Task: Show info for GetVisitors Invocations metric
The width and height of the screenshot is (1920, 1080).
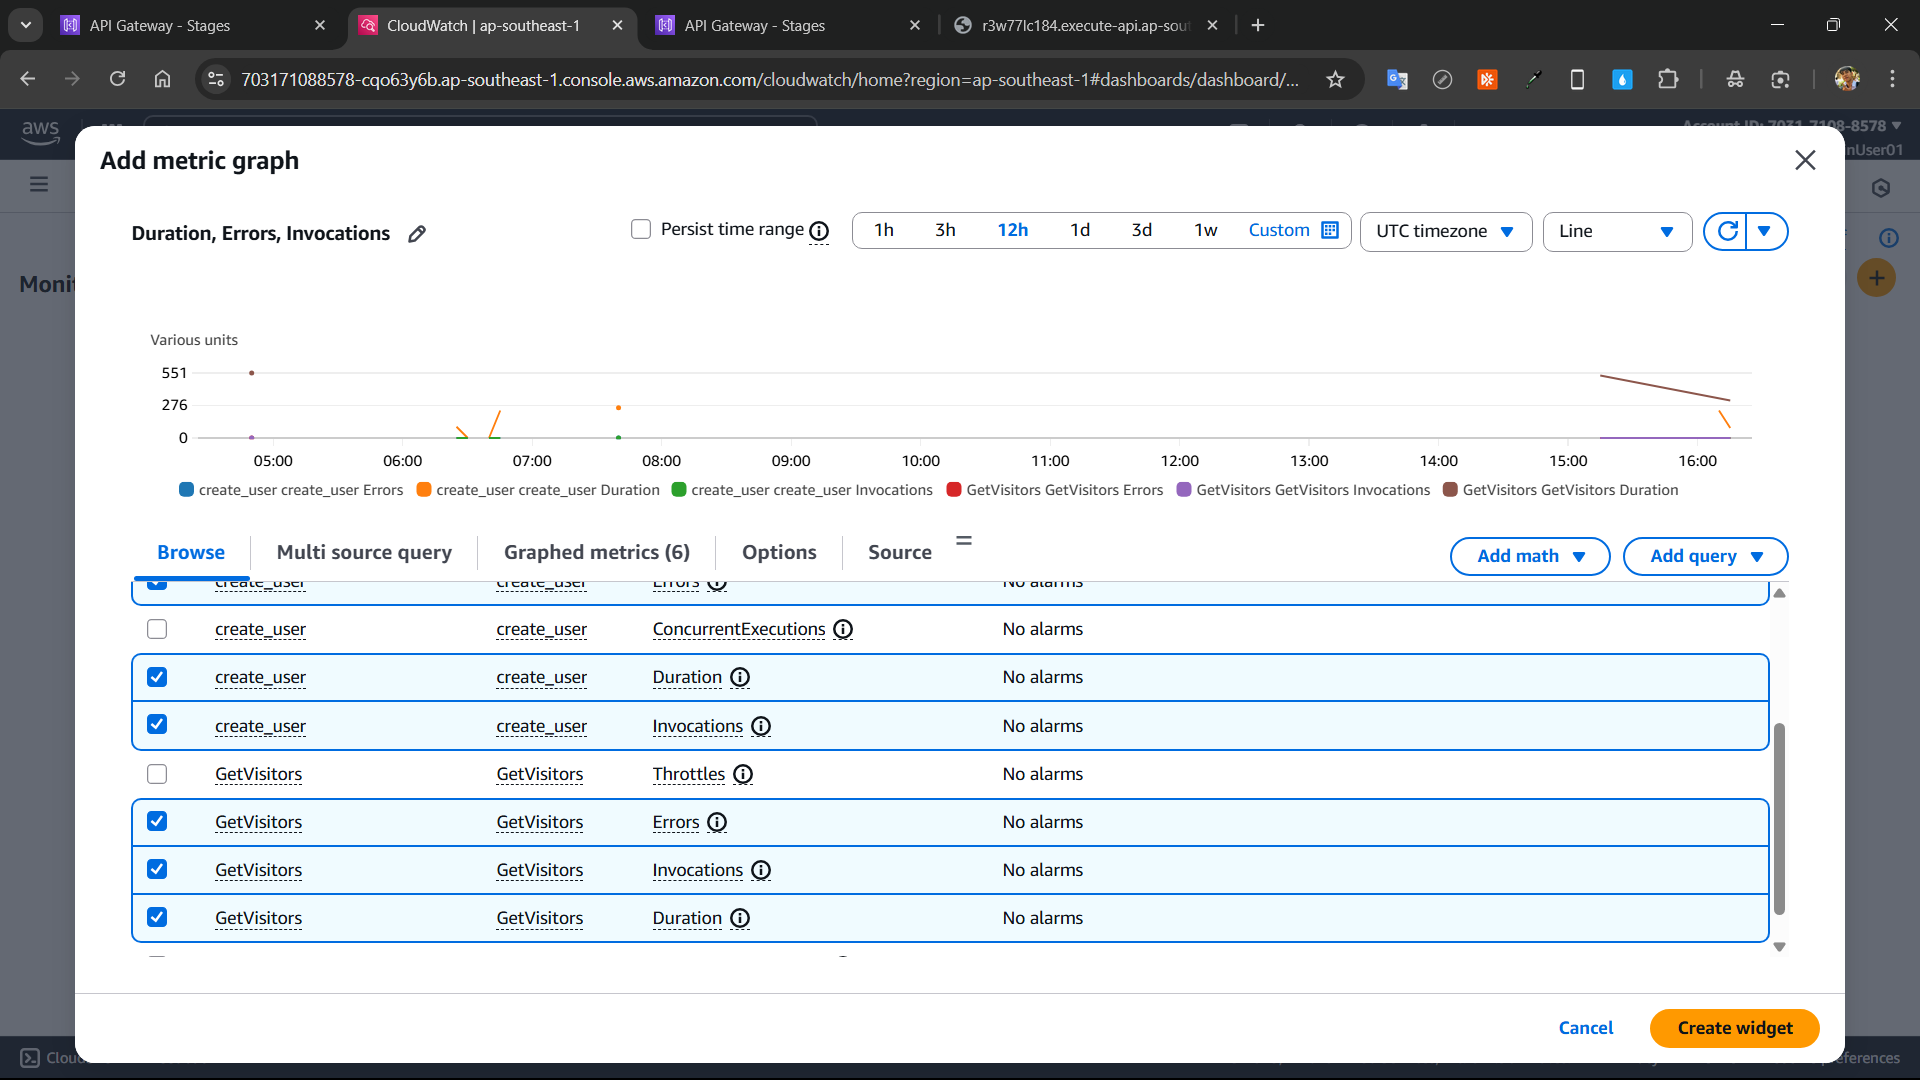Action: click(x=761, y=870)
